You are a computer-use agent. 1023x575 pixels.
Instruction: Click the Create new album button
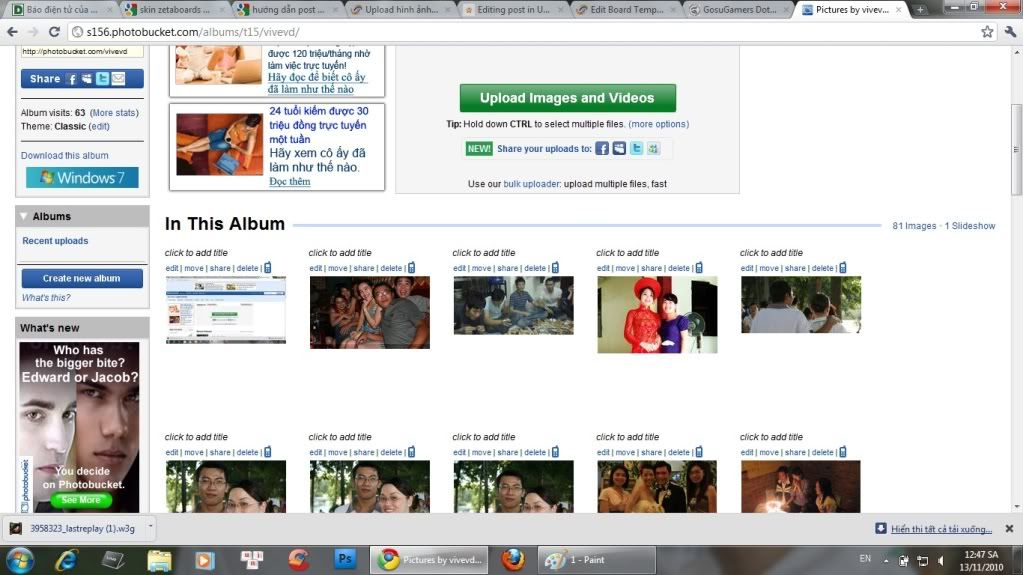coord(82,279)
